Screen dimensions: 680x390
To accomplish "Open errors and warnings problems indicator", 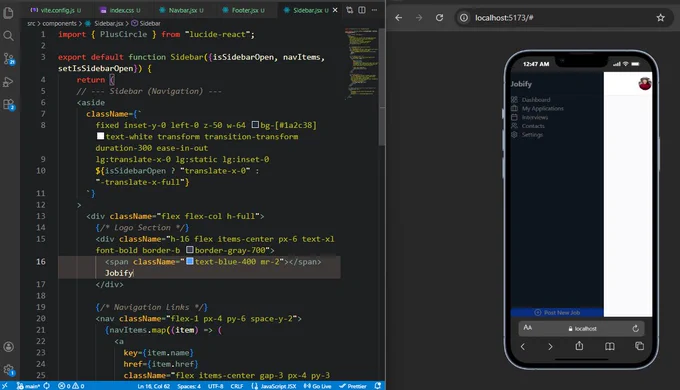I will [71, 386].
